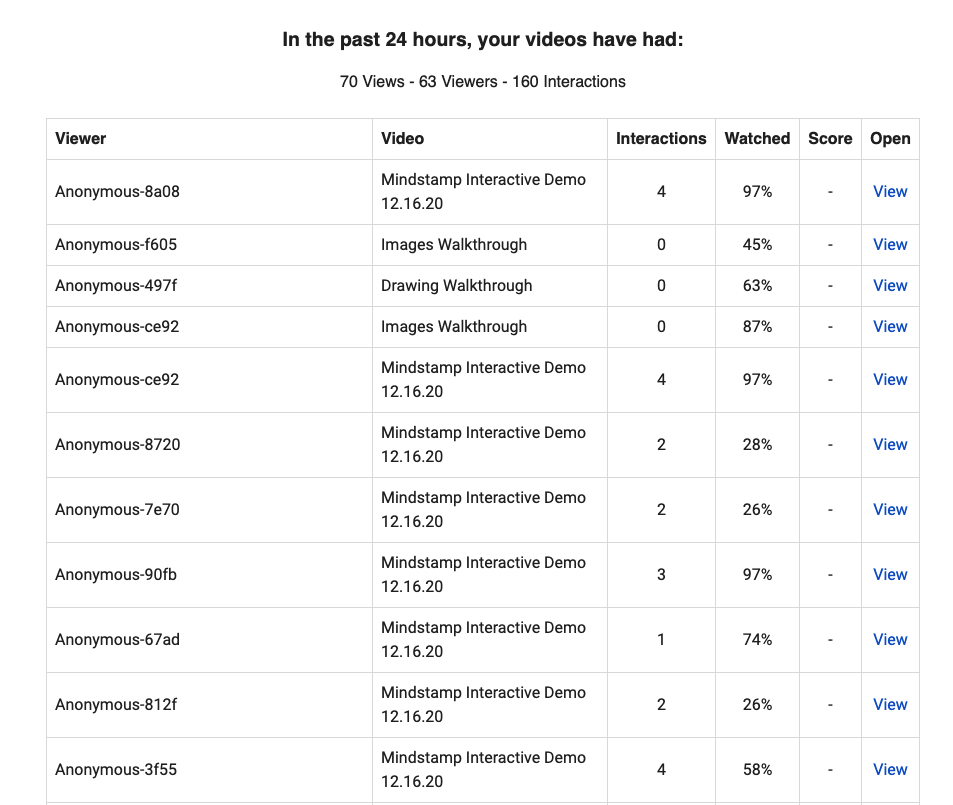Viewport: 953px width, 805px height.
Task: Click the Watched column header
Action: 757,138
